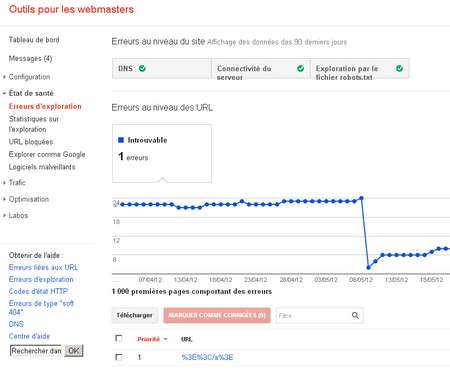
Task: Select Erreurs d'exploration in sidebar
Action: point(45,106)
